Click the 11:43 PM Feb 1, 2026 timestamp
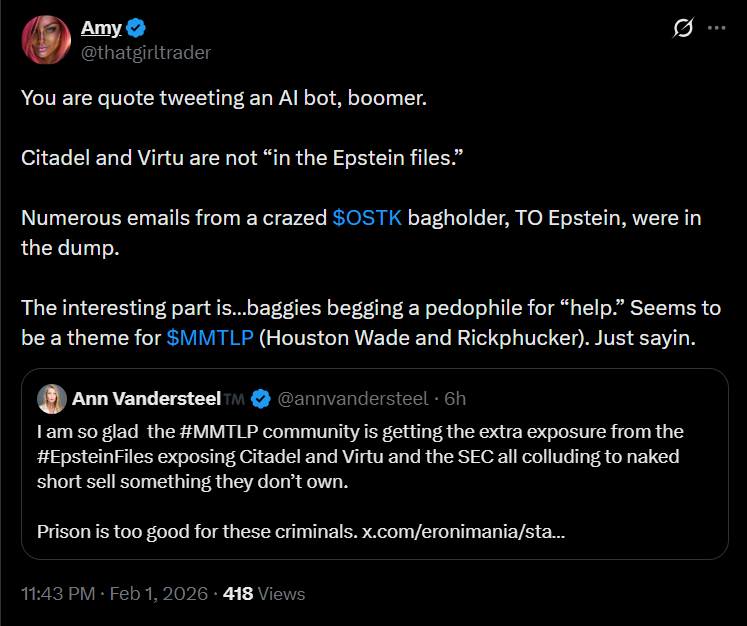This screenshot has width=747, height=626. (x=114, y=594)
